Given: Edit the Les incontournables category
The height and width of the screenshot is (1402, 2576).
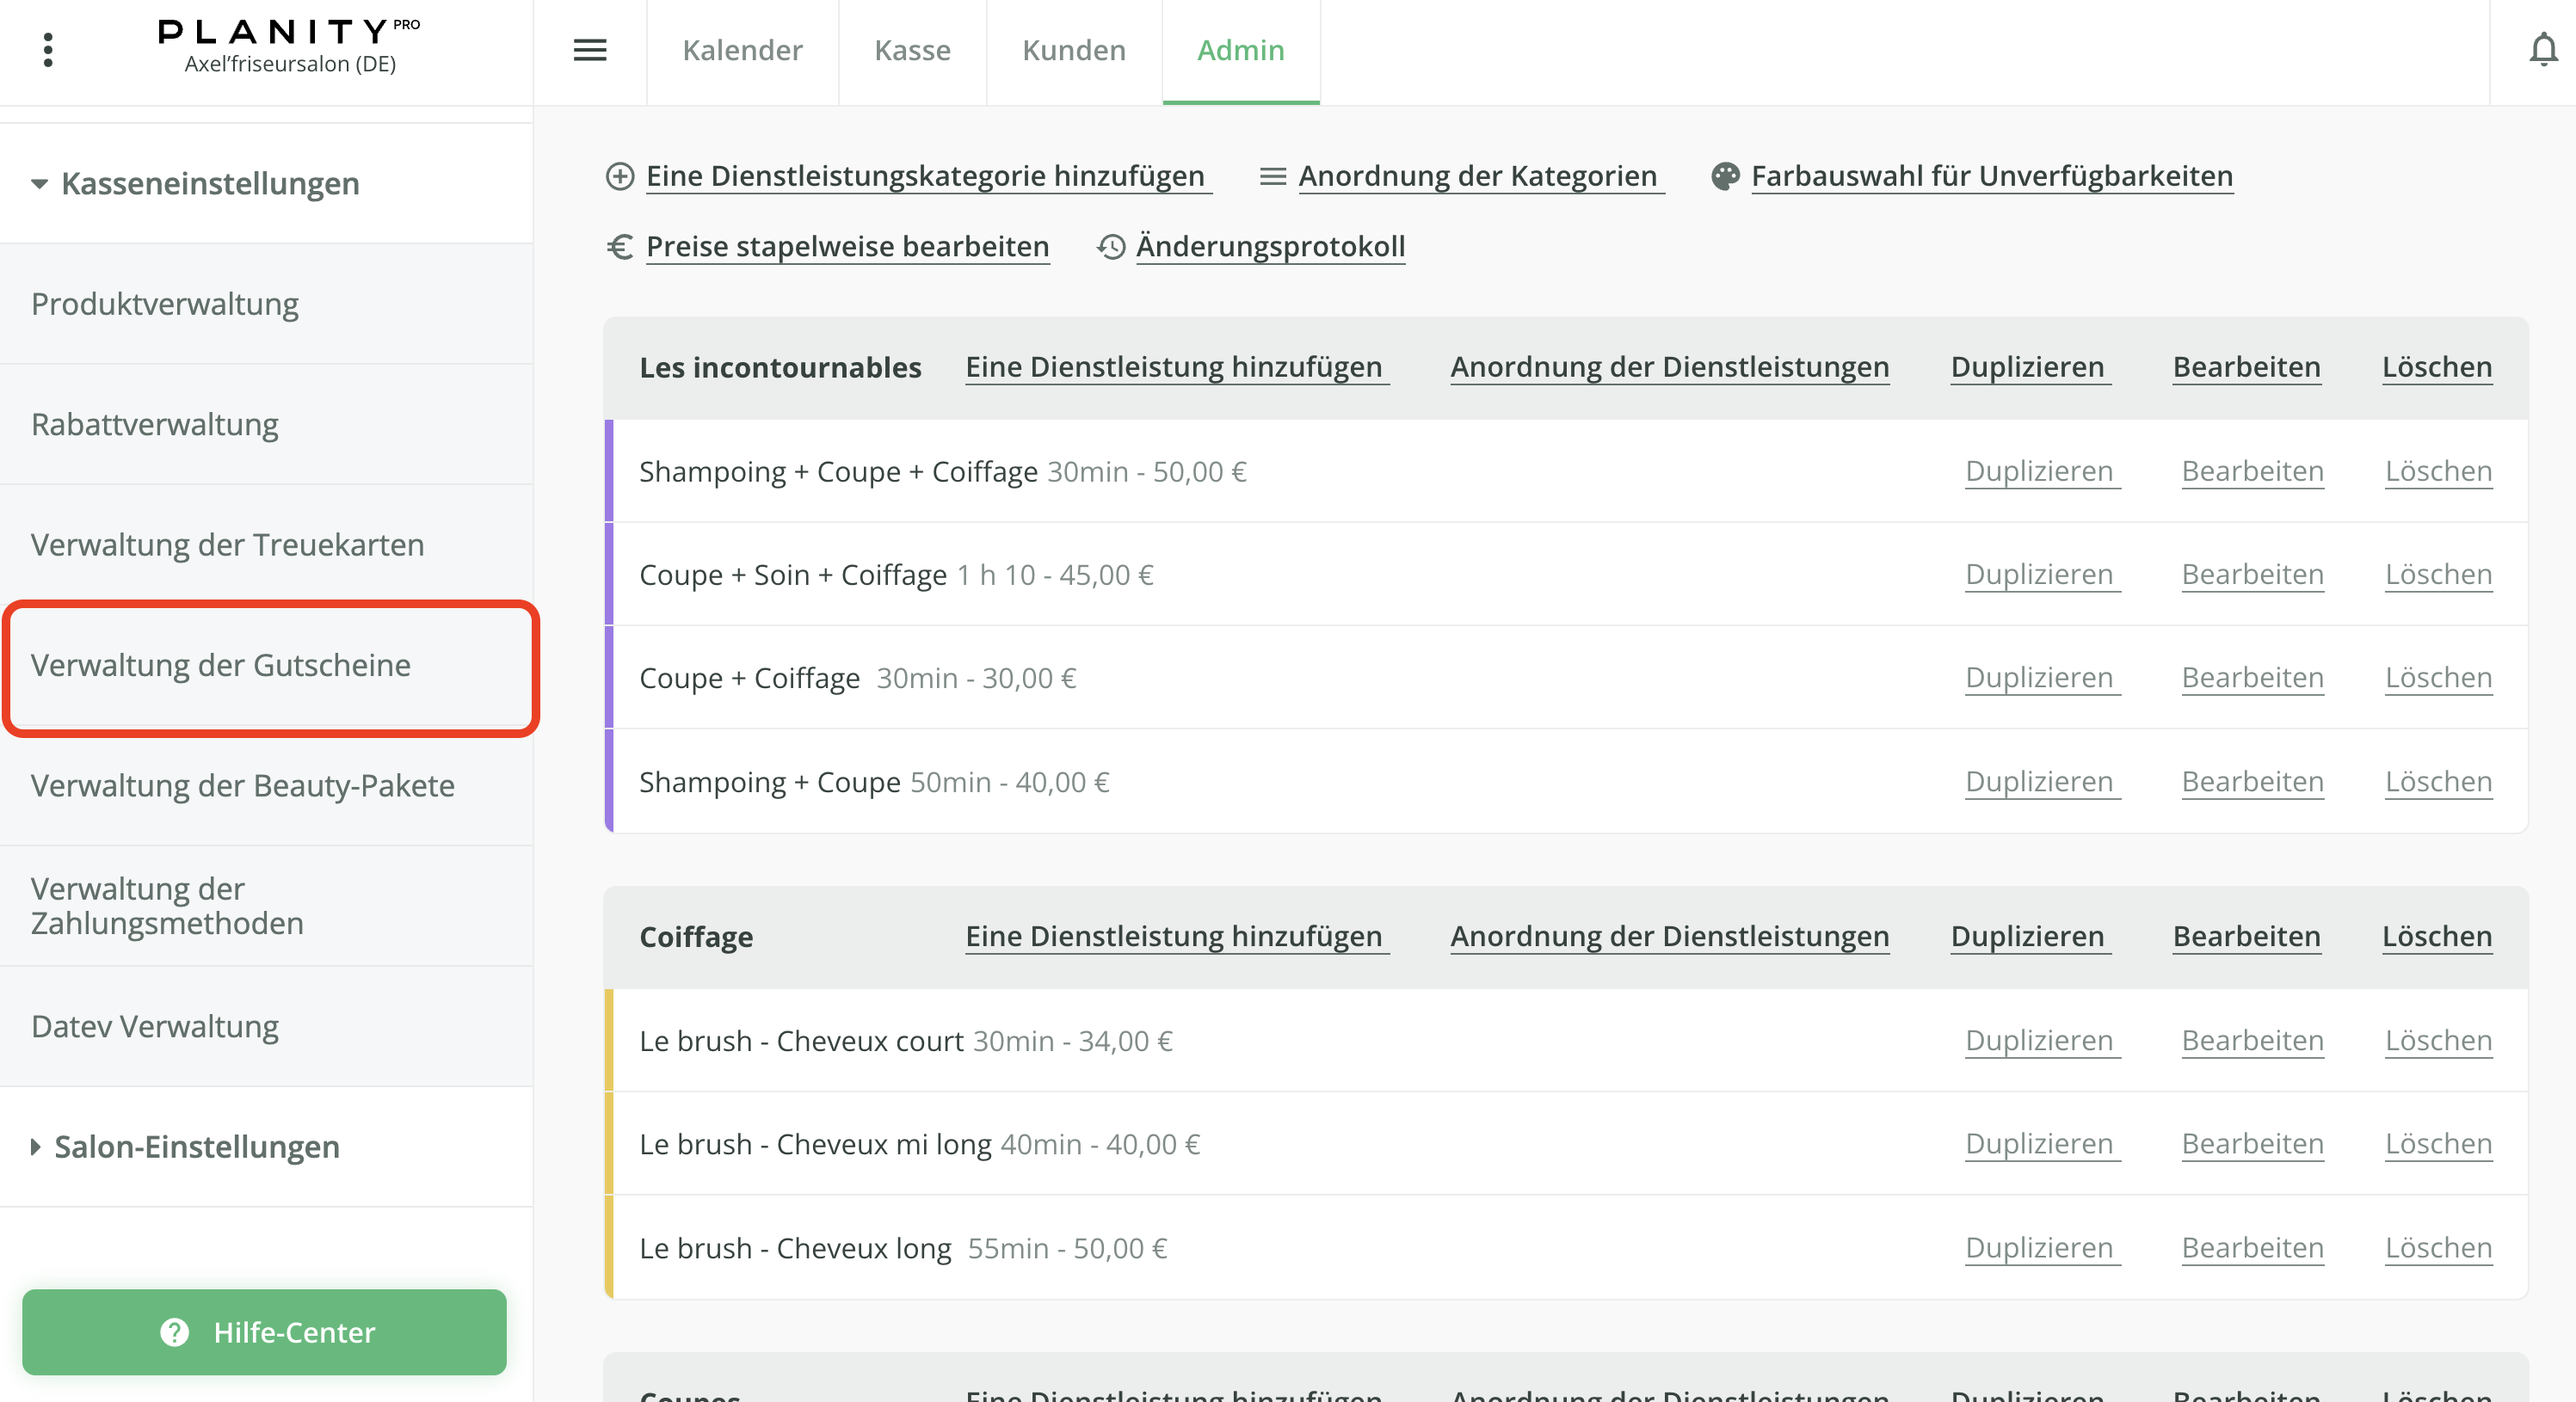Looking at the screenshot, I should point(2246,367).
